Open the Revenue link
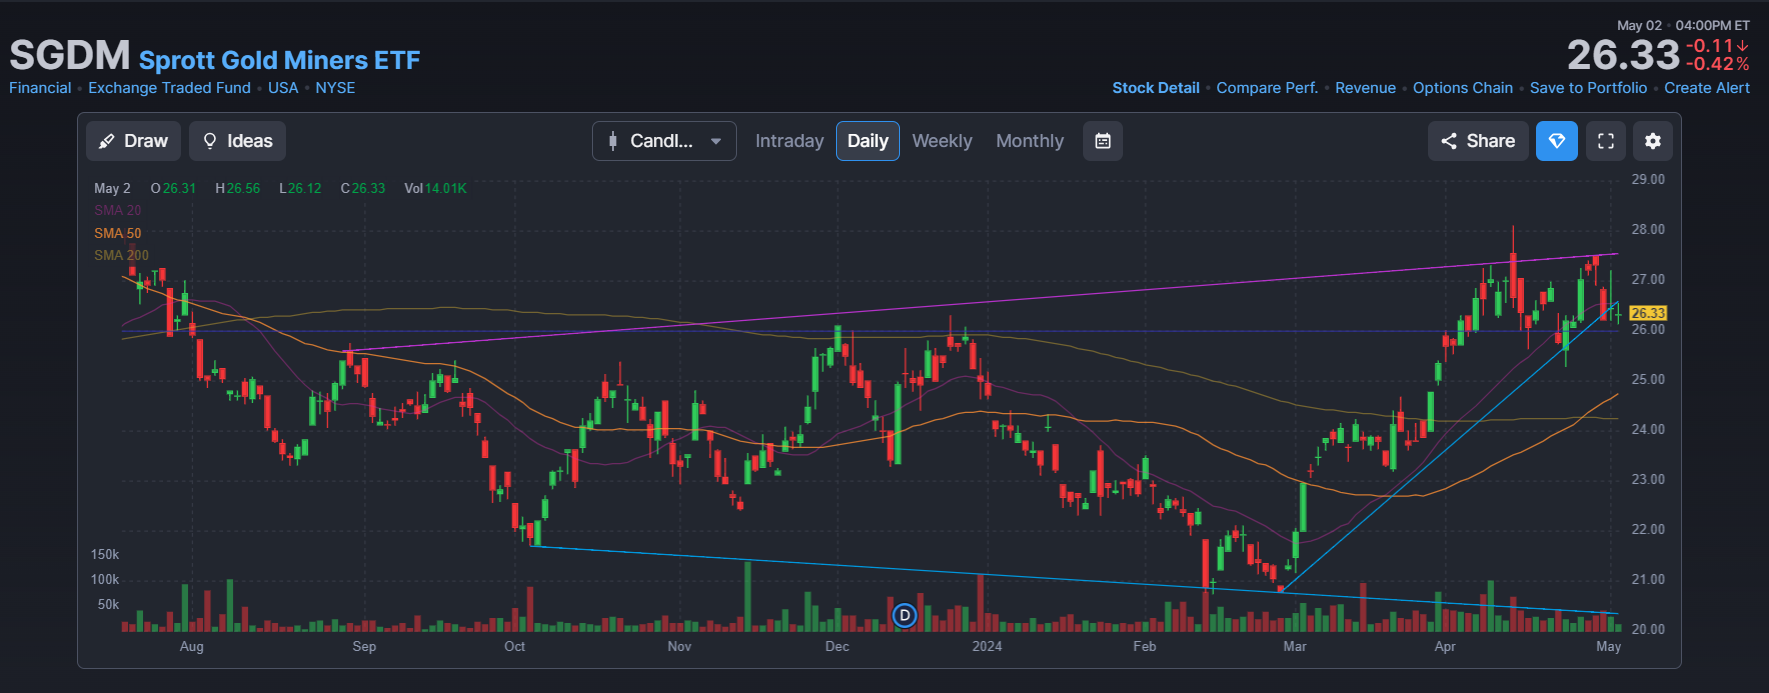Screen dimensions: 1769x693 coord(1365,88)
